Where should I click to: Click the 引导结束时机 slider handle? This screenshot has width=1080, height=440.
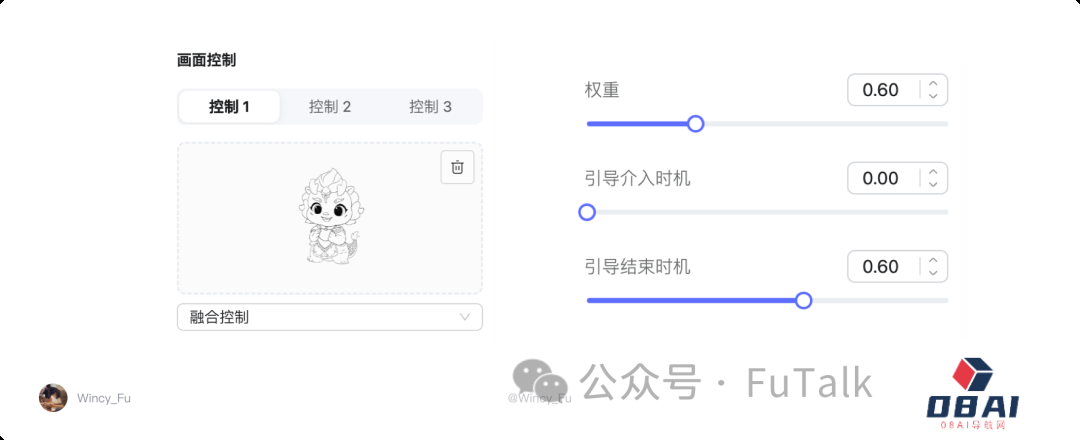[x=804, y=300]
